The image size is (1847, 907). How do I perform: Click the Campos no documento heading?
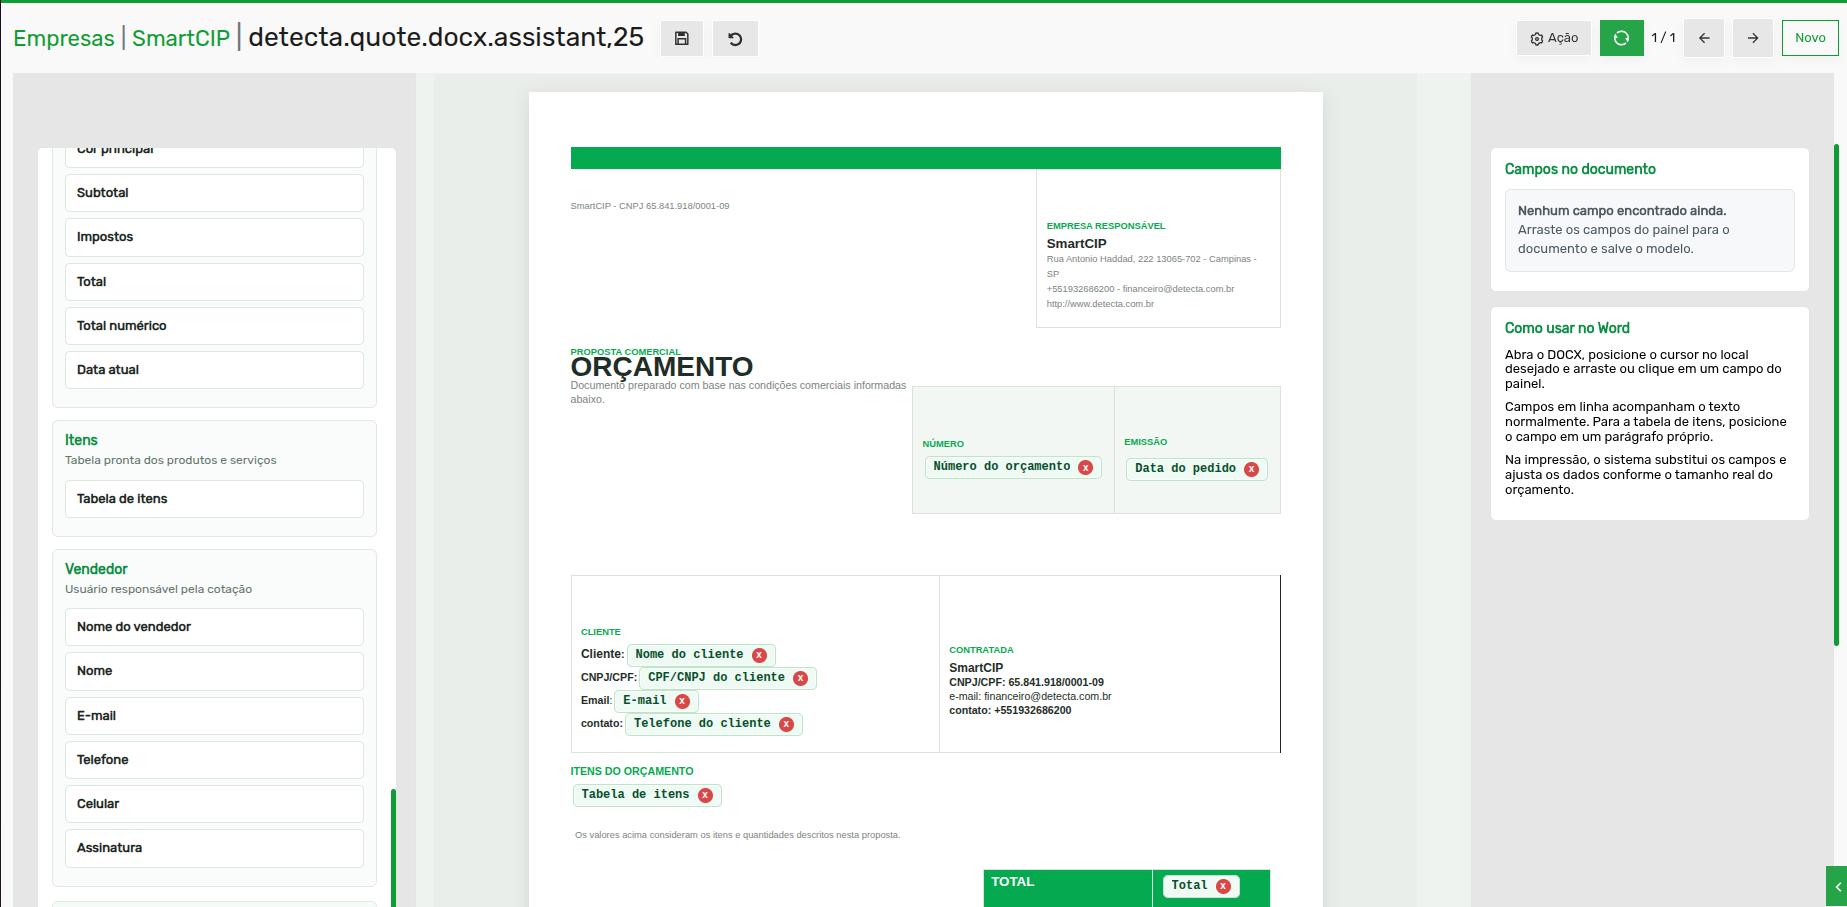coord(1580,169)
